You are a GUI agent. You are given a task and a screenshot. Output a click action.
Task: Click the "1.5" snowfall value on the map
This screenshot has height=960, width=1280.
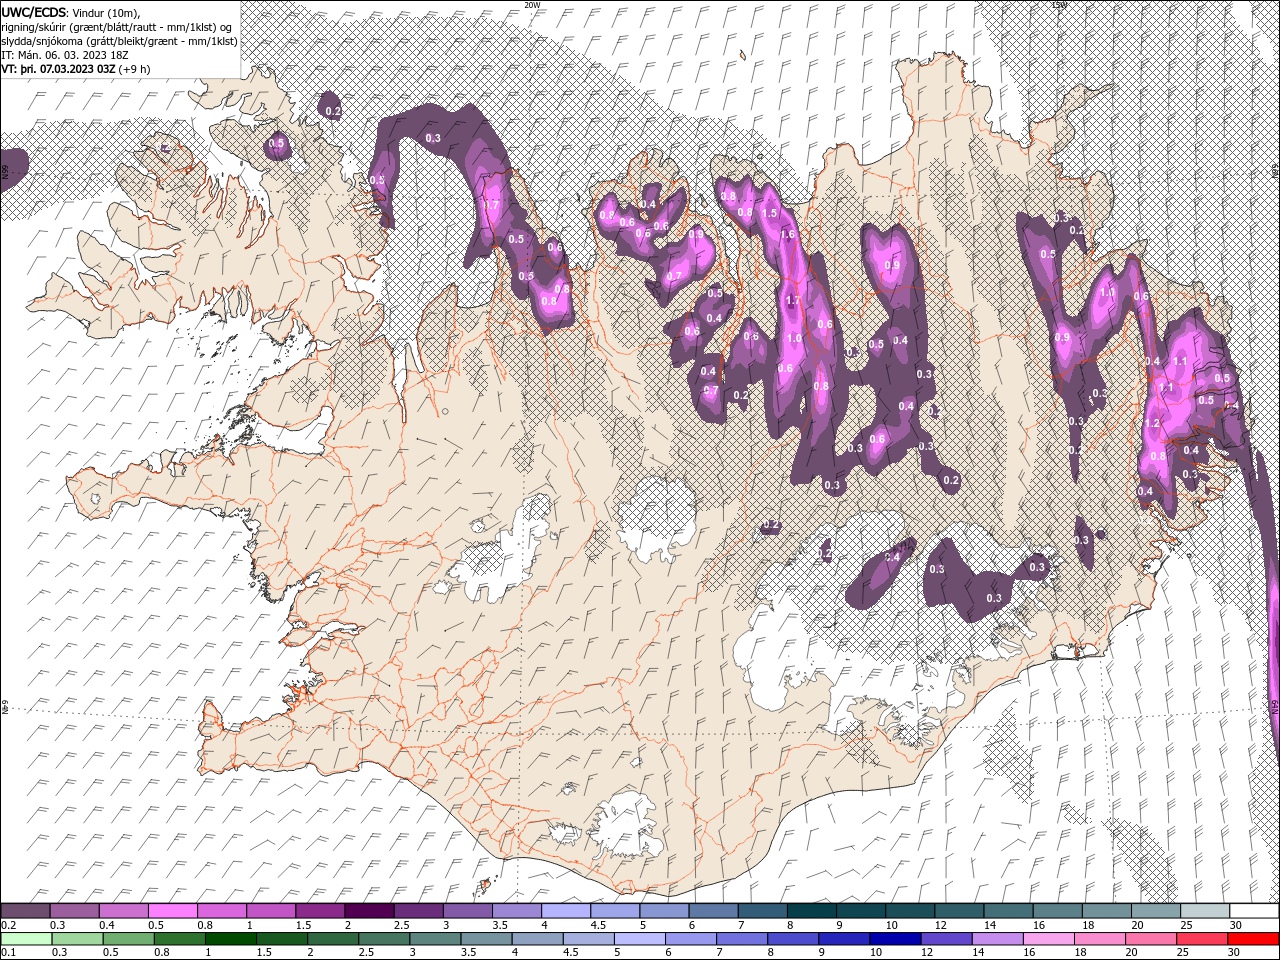[769, 213]
